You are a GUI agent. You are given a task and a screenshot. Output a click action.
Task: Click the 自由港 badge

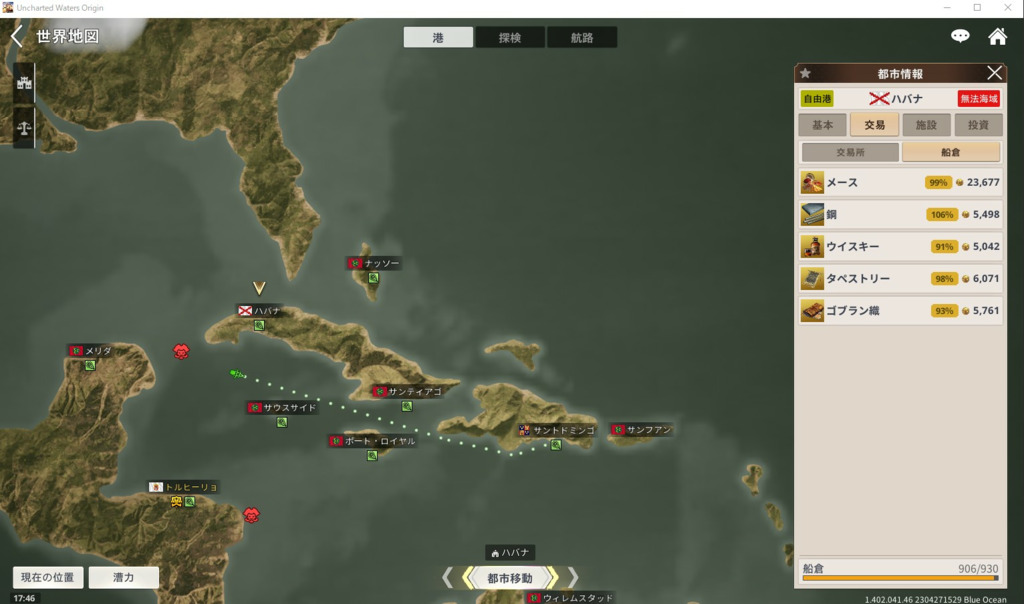pyautogui.click(x=817, y=99)
